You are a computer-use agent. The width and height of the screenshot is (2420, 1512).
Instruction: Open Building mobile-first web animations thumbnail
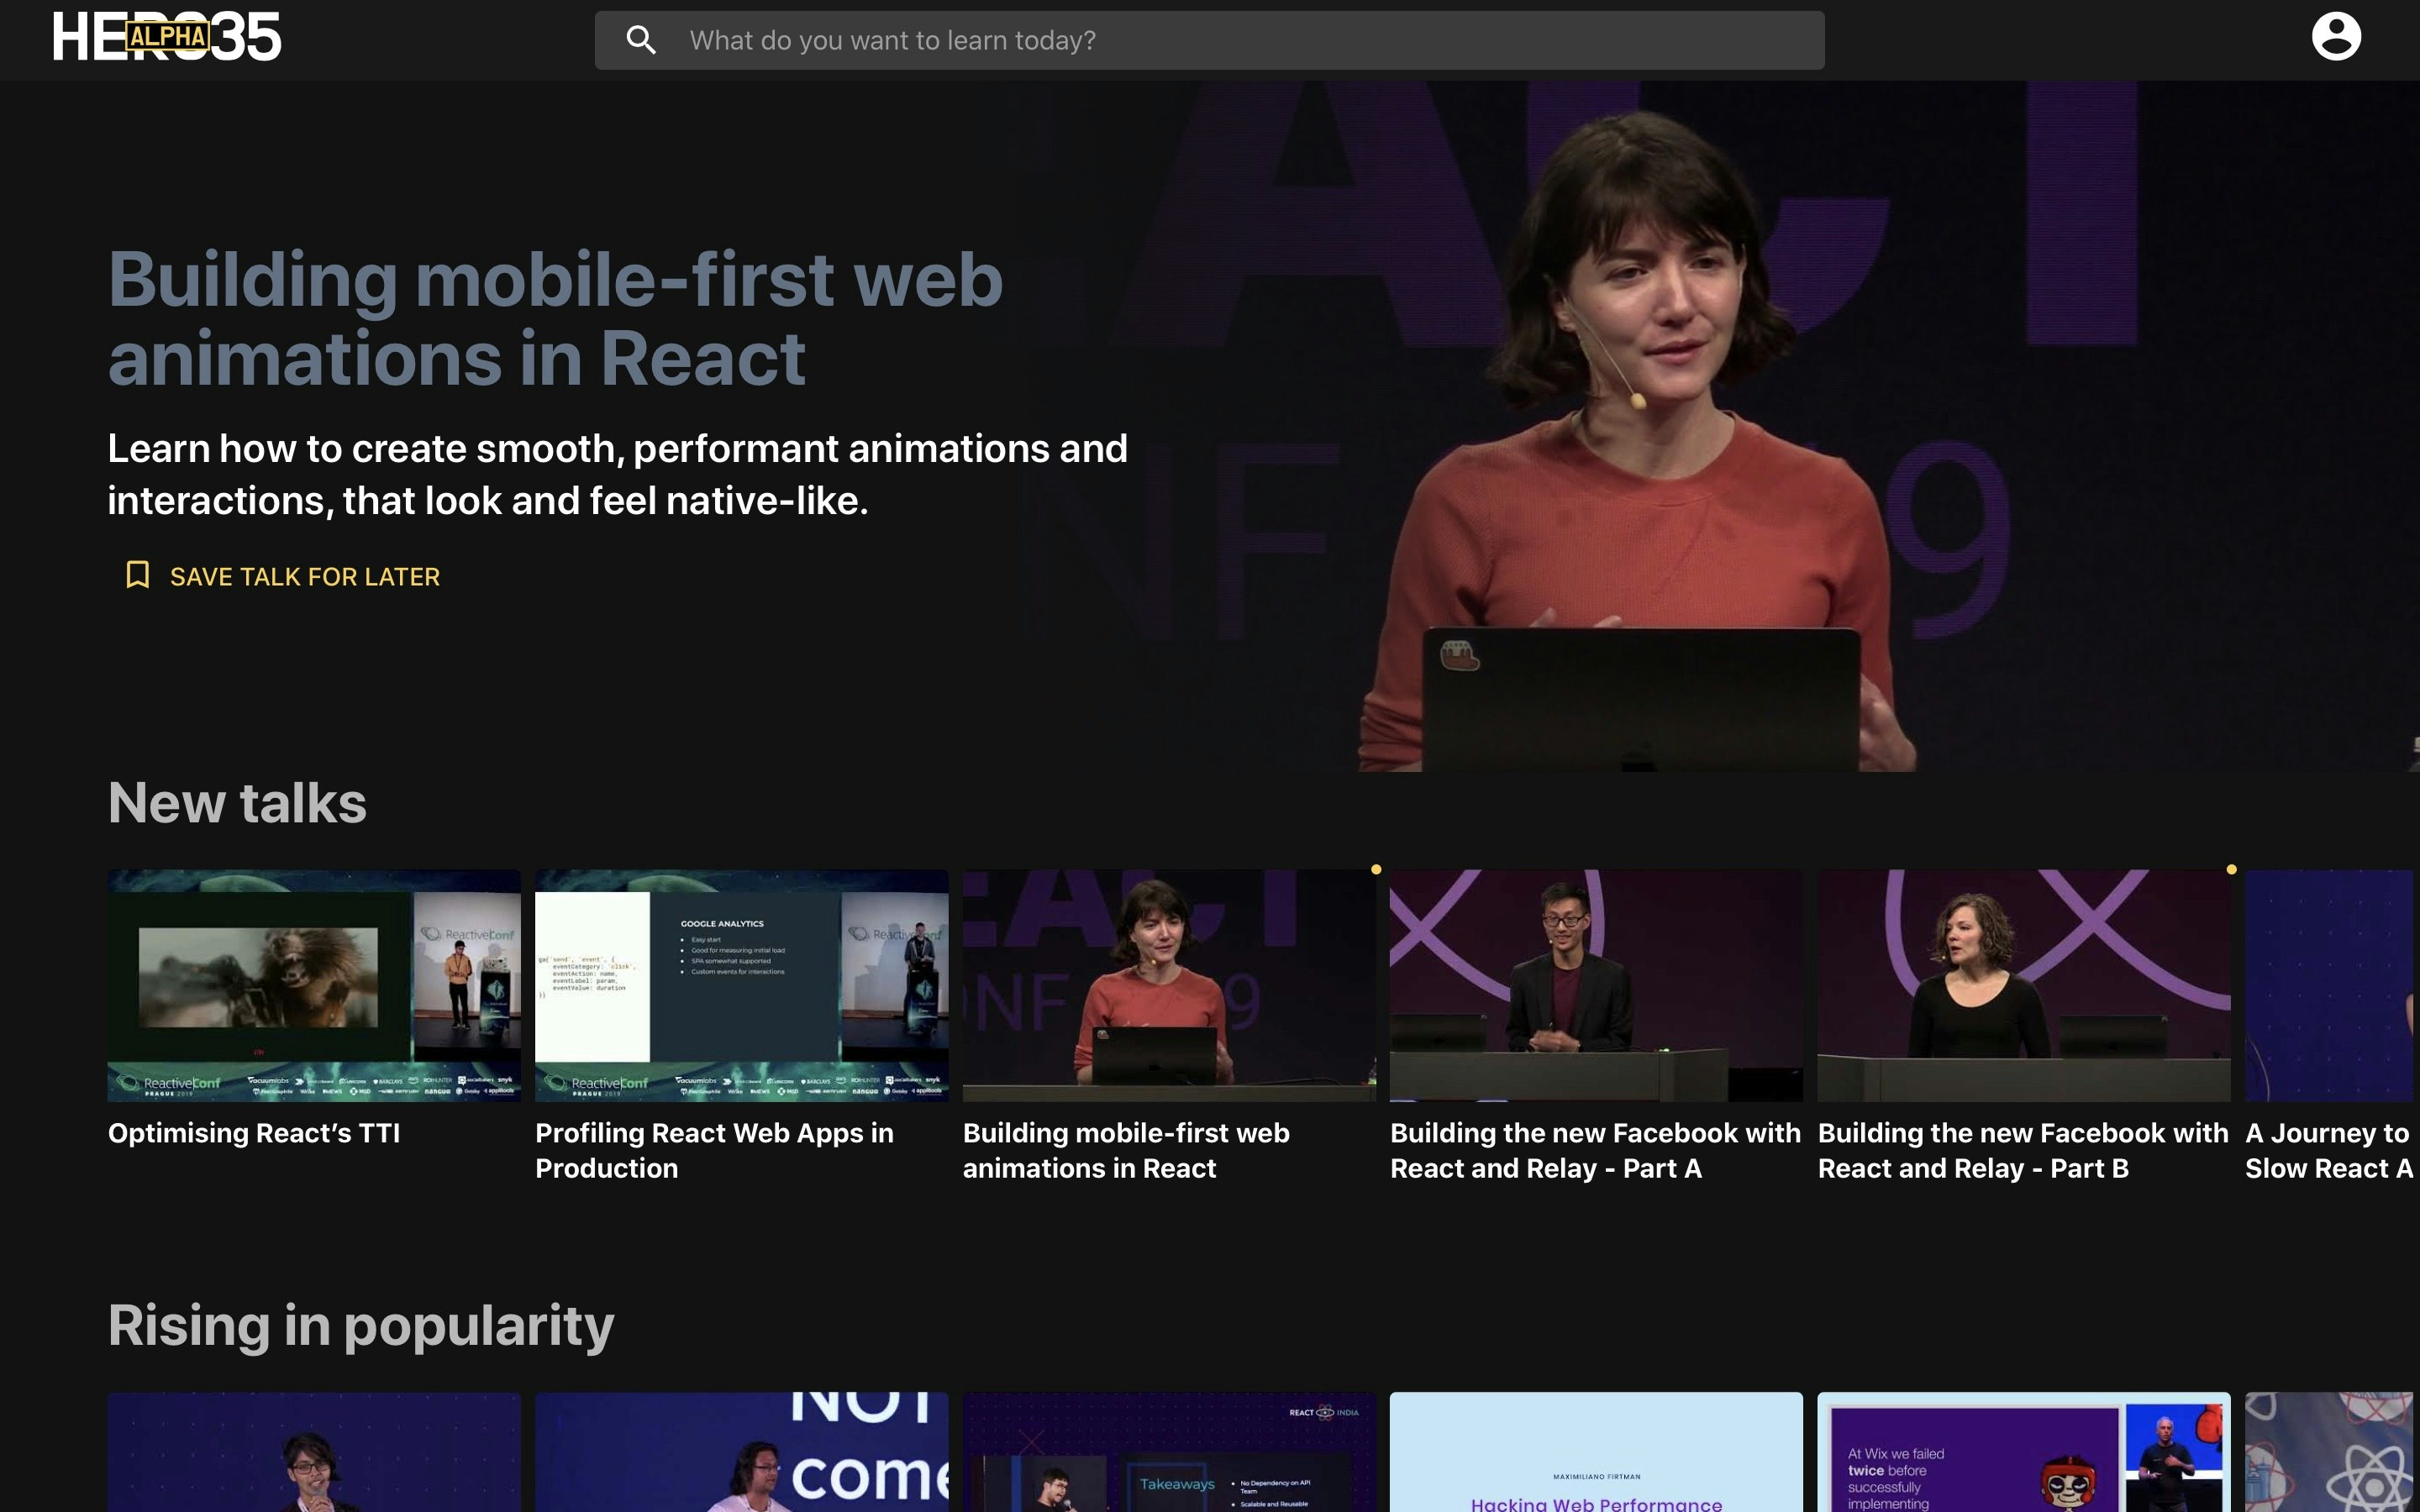tap(1168, 985)
